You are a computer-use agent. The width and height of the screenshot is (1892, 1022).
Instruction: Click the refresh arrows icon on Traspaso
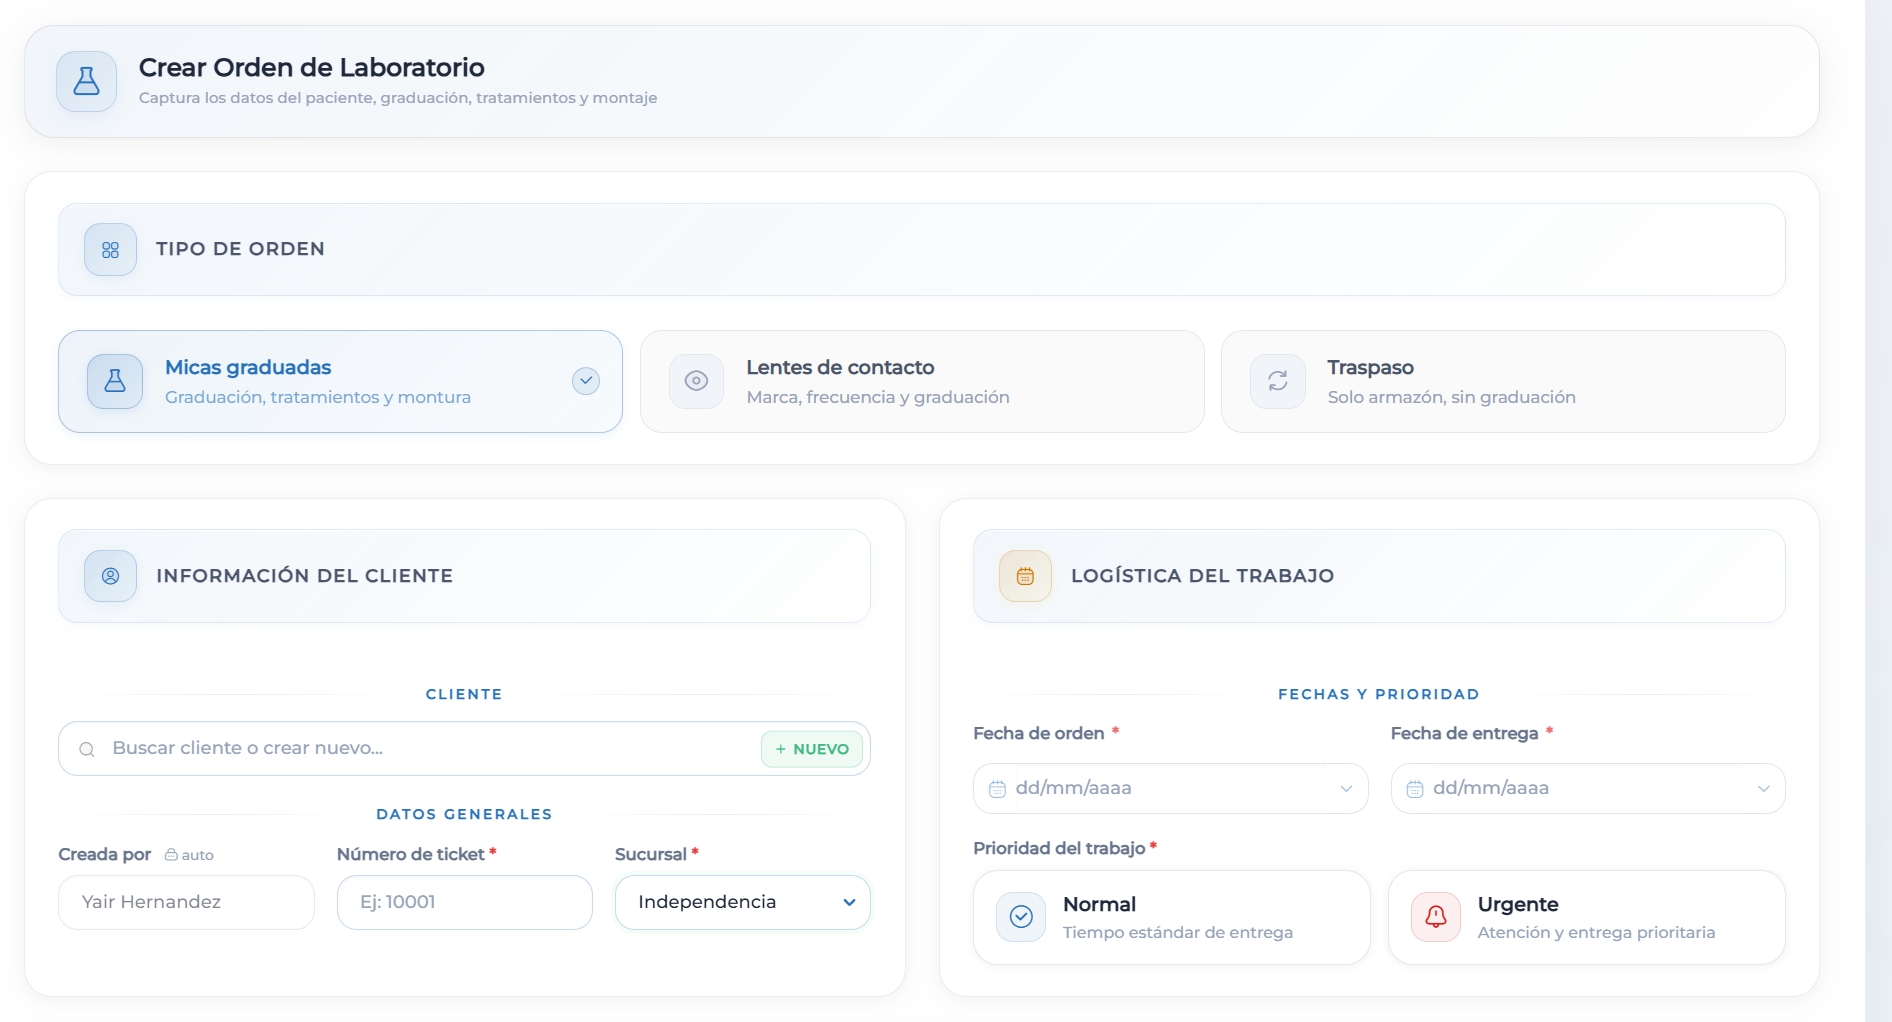click(x=1278, y=381)
